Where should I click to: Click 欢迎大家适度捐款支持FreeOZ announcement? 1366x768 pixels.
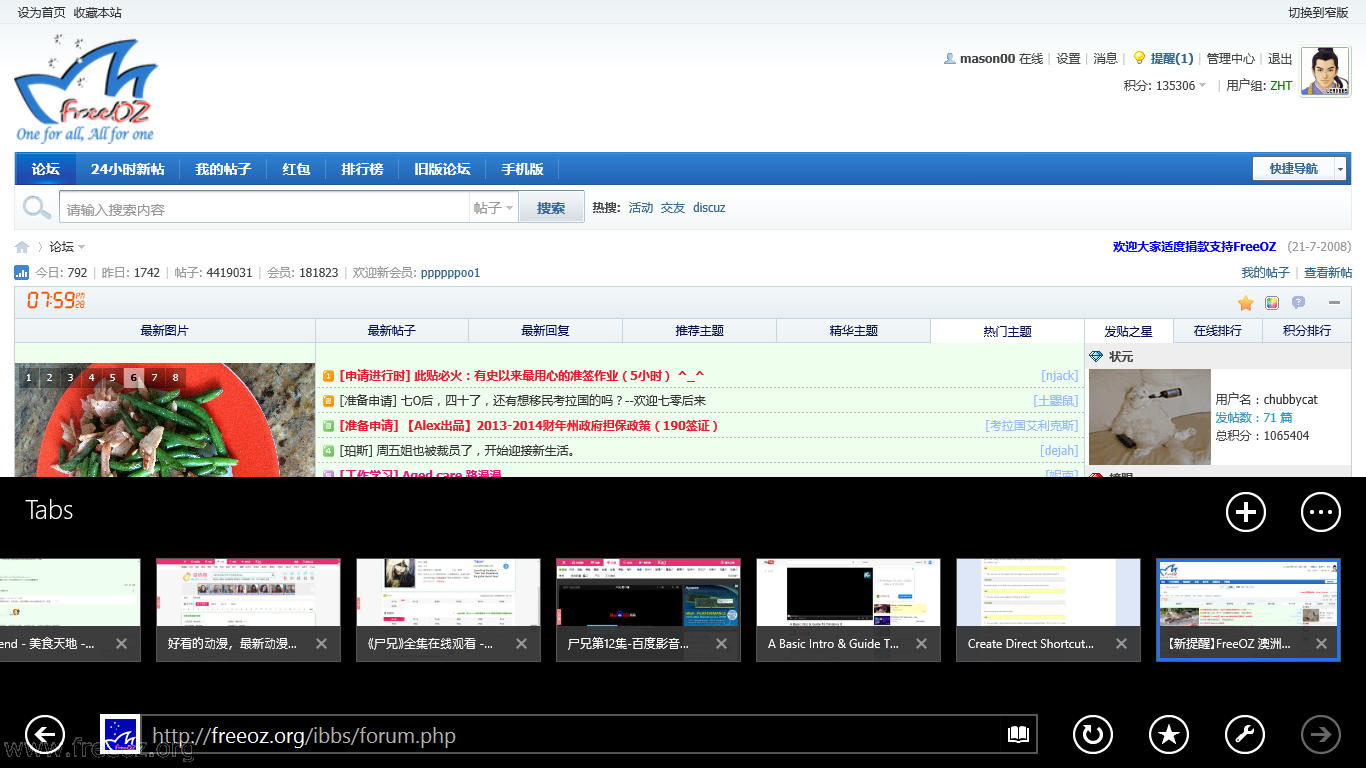[x=1194, y=247]
